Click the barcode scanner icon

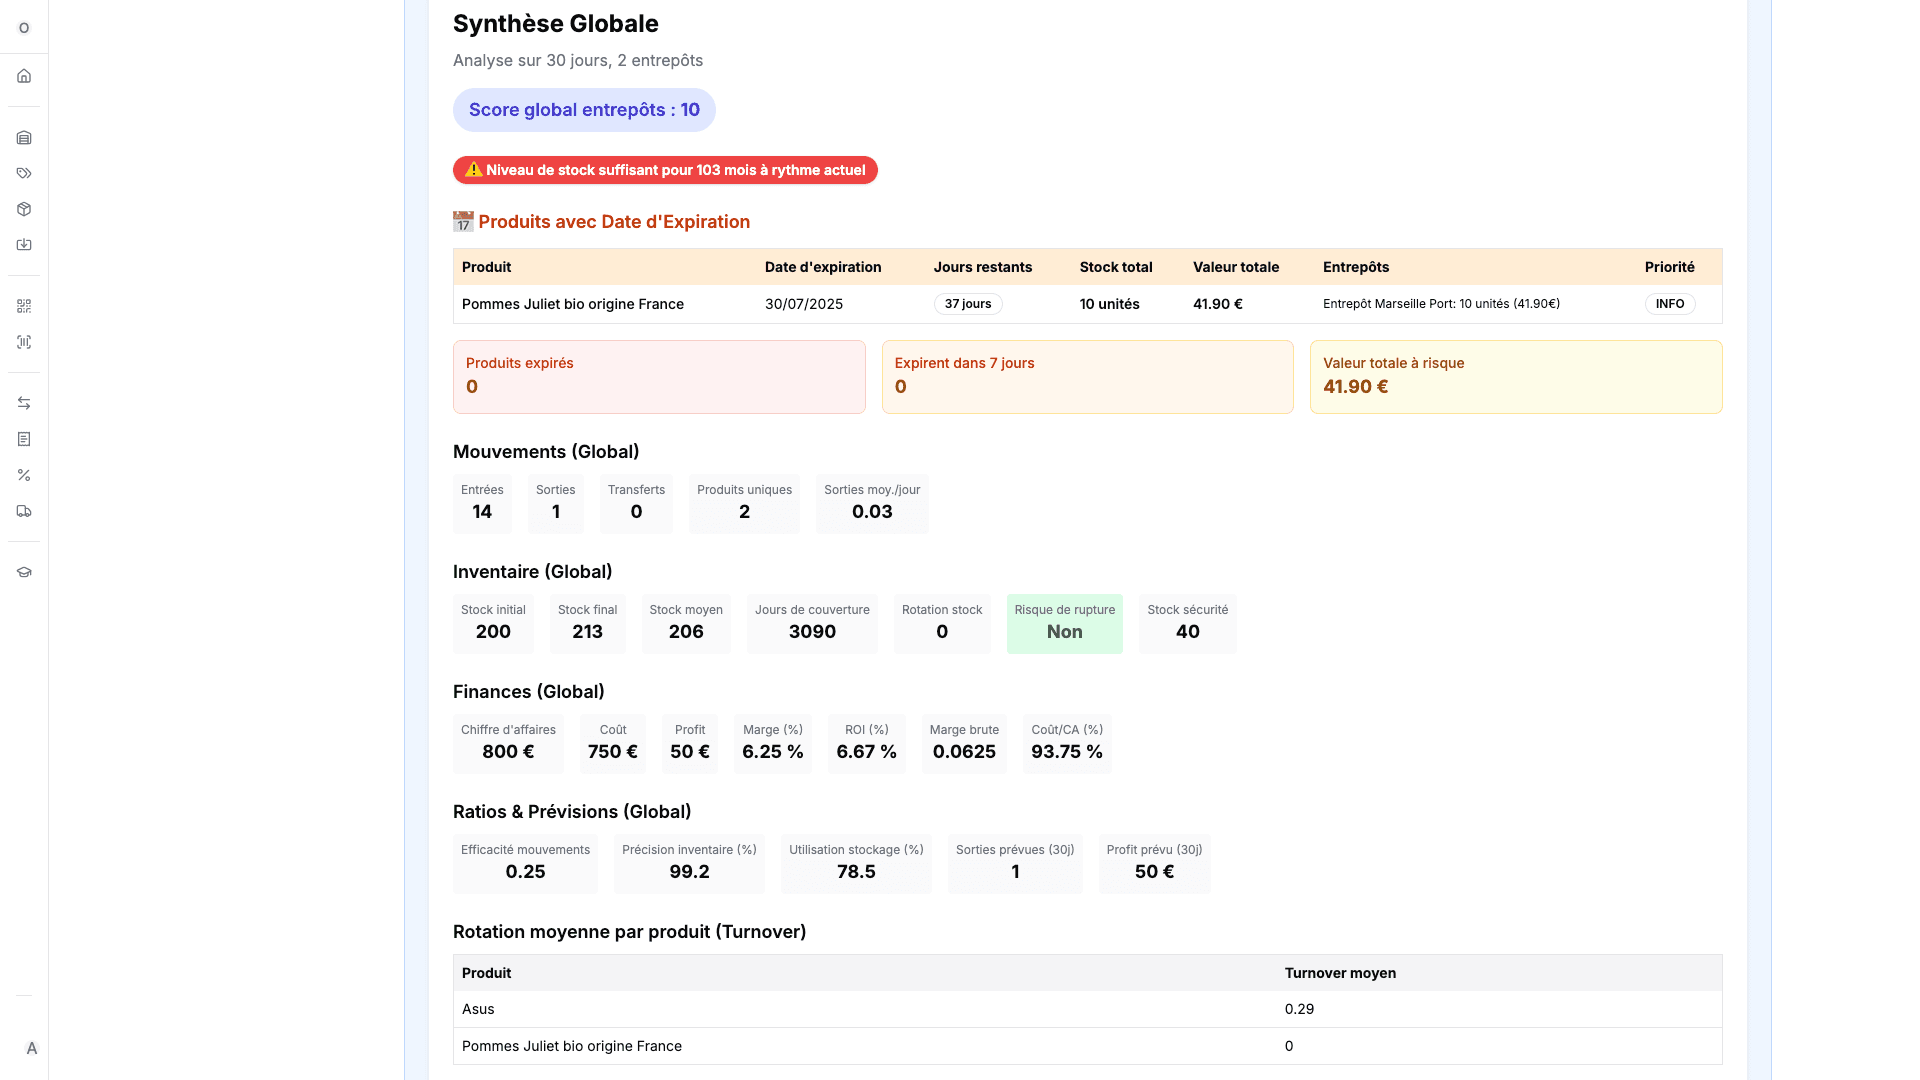(24, 342)
